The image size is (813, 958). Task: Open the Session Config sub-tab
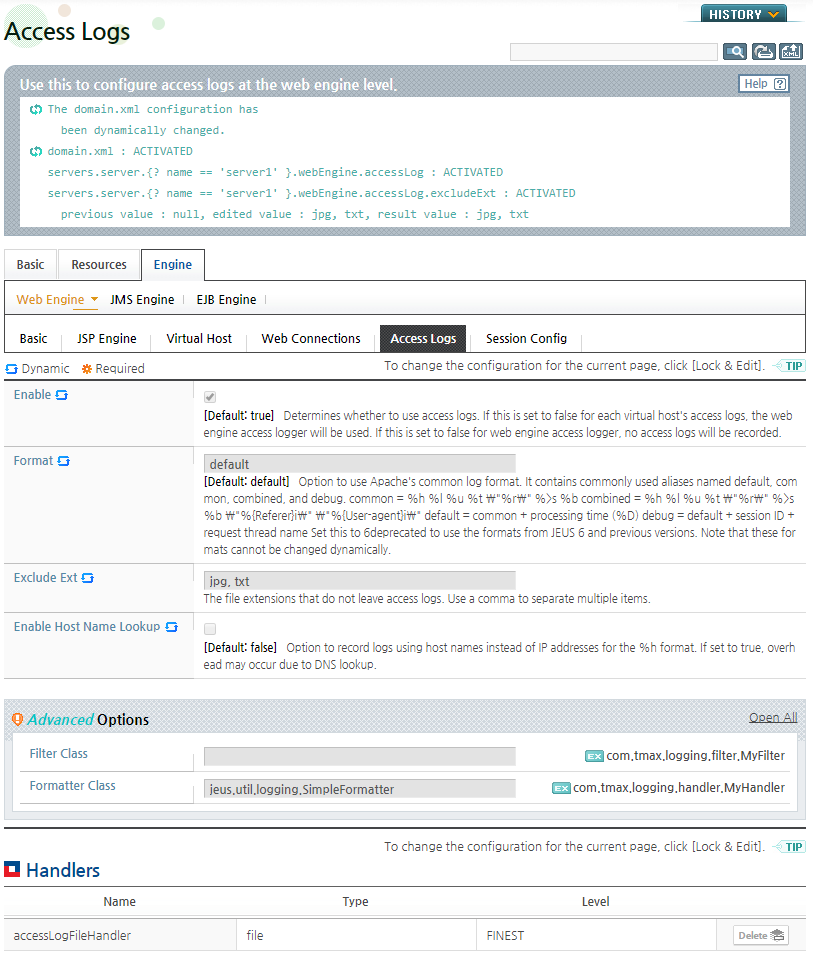click(527, 339)
